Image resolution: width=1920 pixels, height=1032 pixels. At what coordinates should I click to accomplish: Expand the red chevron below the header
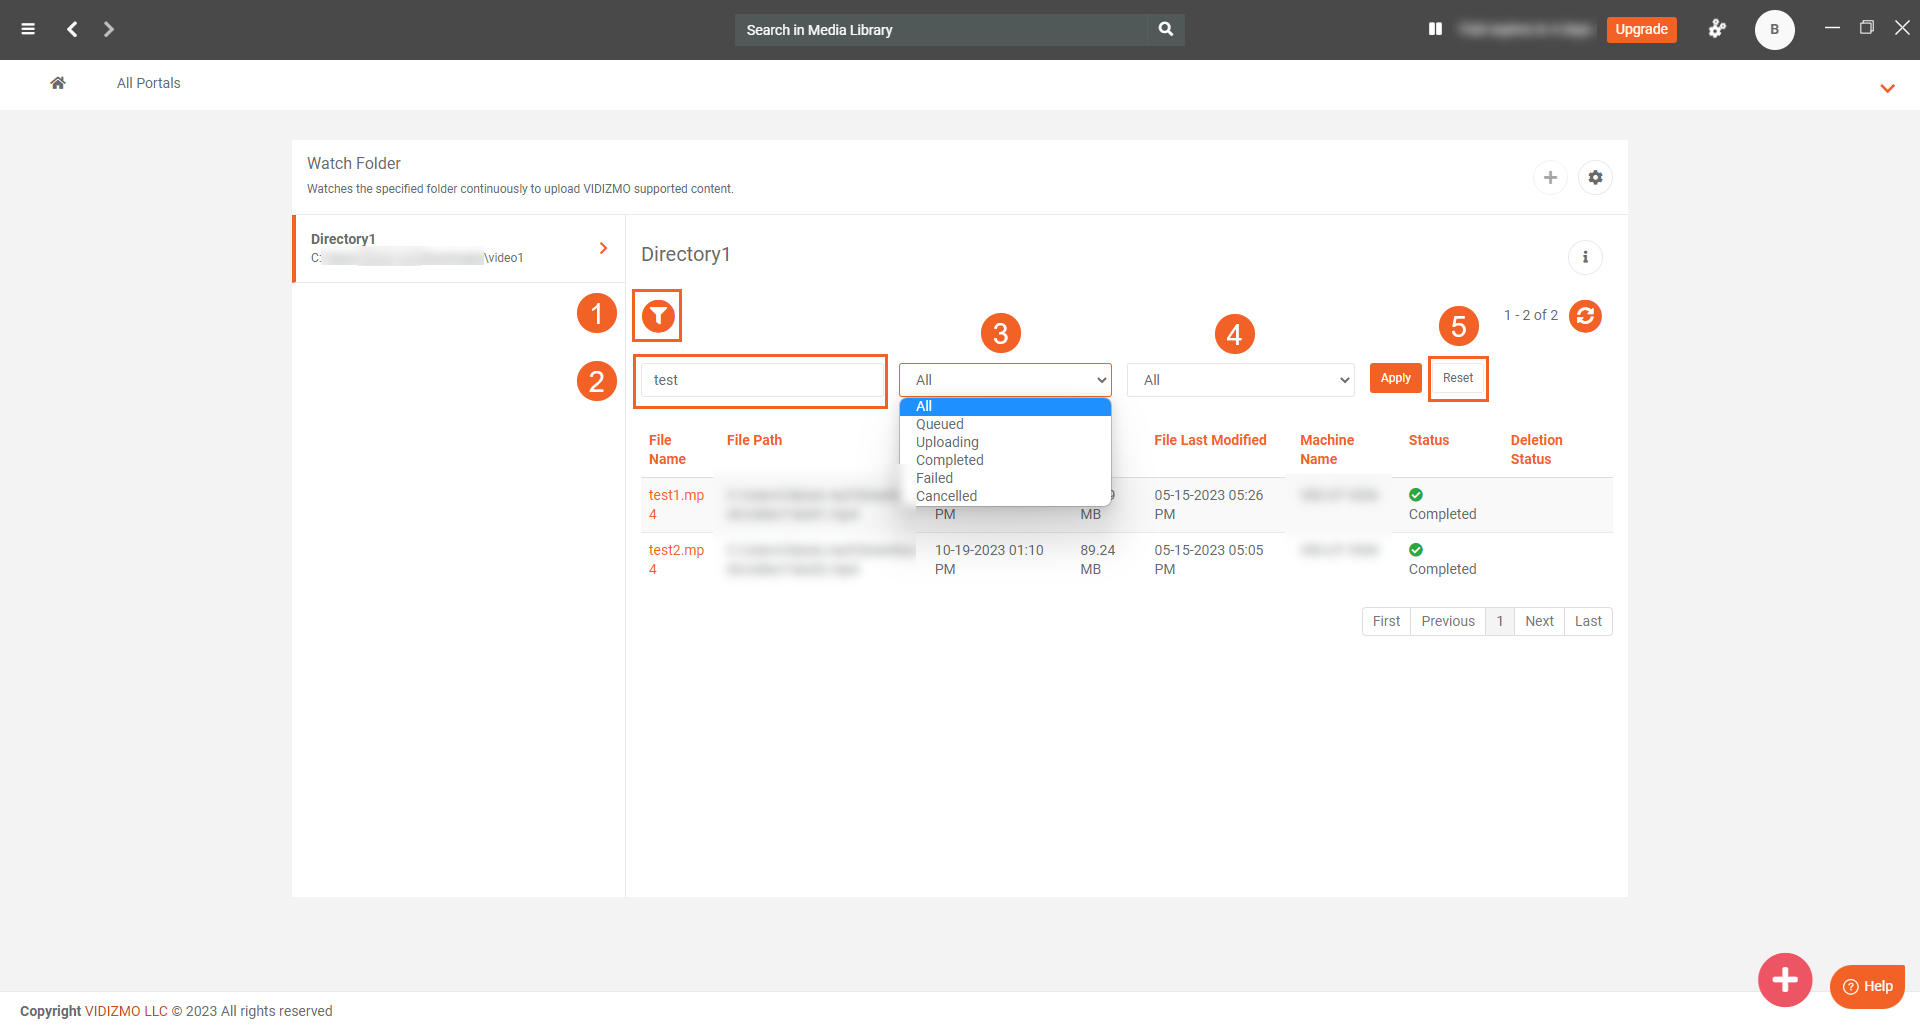(1887, 88)
